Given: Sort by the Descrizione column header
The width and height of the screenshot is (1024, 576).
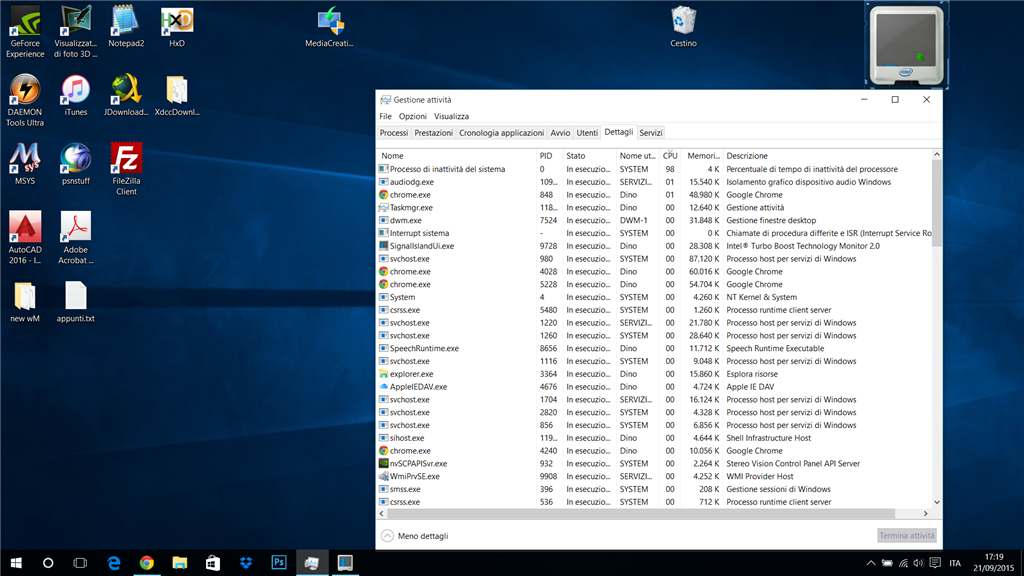Looking at the screenshot, I should [x=827, y=156].
